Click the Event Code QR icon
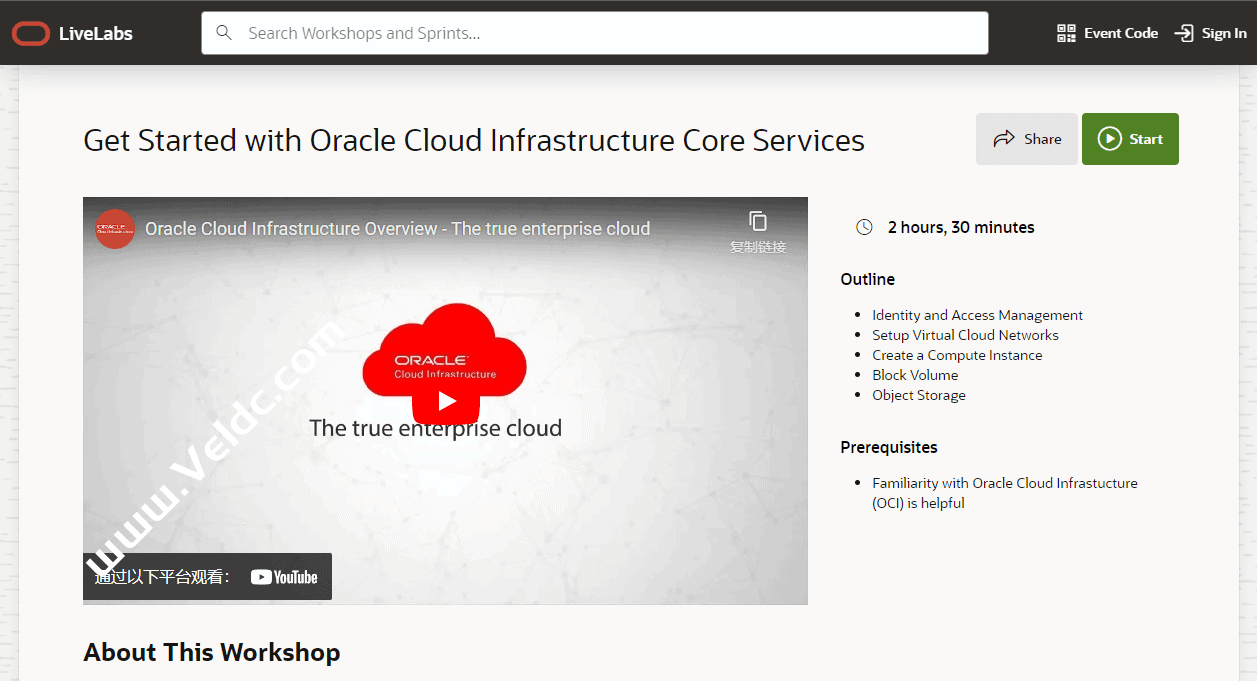The width and height of the screenshot is (1257, 681). coord(1066,33)
